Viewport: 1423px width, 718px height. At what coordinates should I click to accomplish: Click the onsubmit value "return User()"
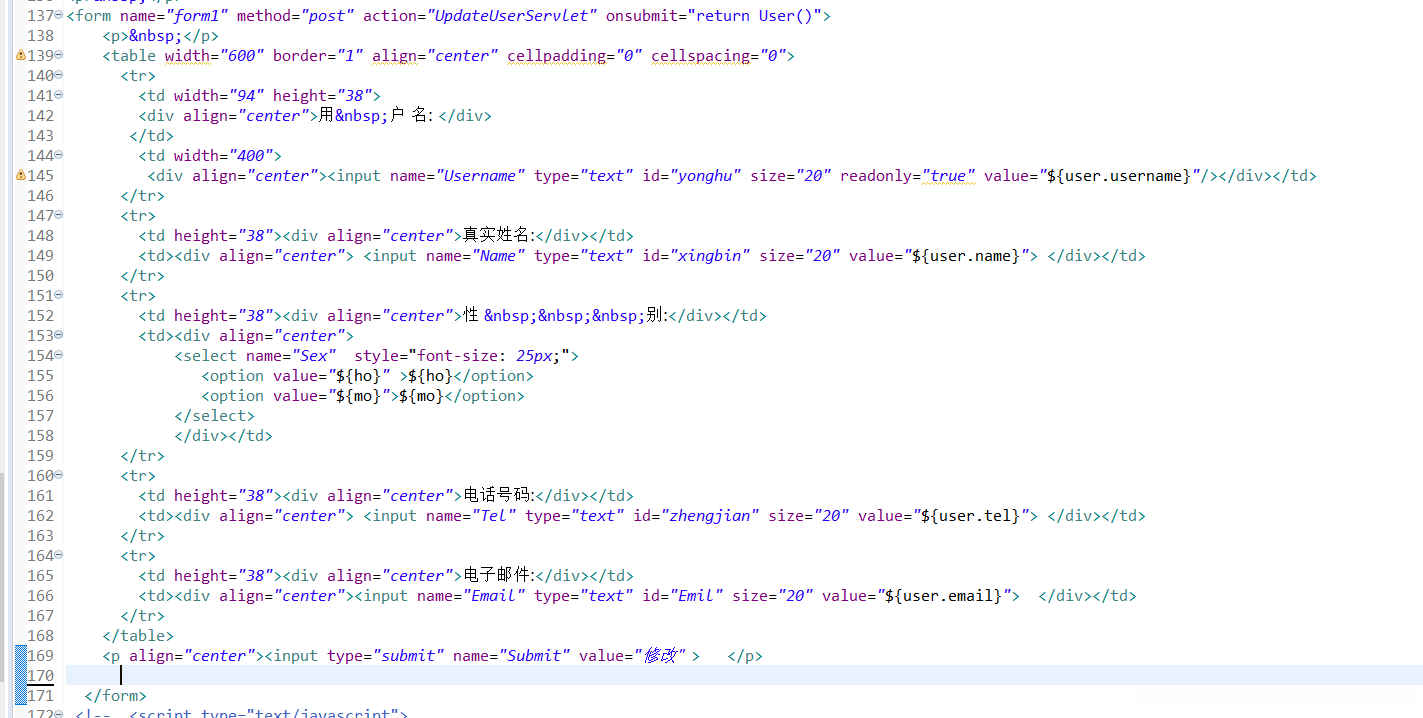pyautogui.click(x=753, y=16)
